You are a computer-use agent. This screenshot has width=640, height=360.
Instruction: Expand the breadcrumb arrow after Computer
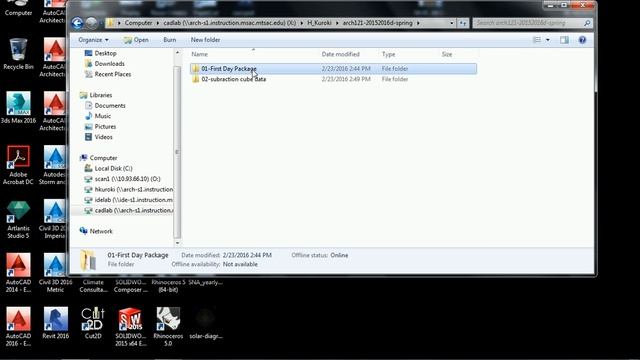(x=158, y=23)
